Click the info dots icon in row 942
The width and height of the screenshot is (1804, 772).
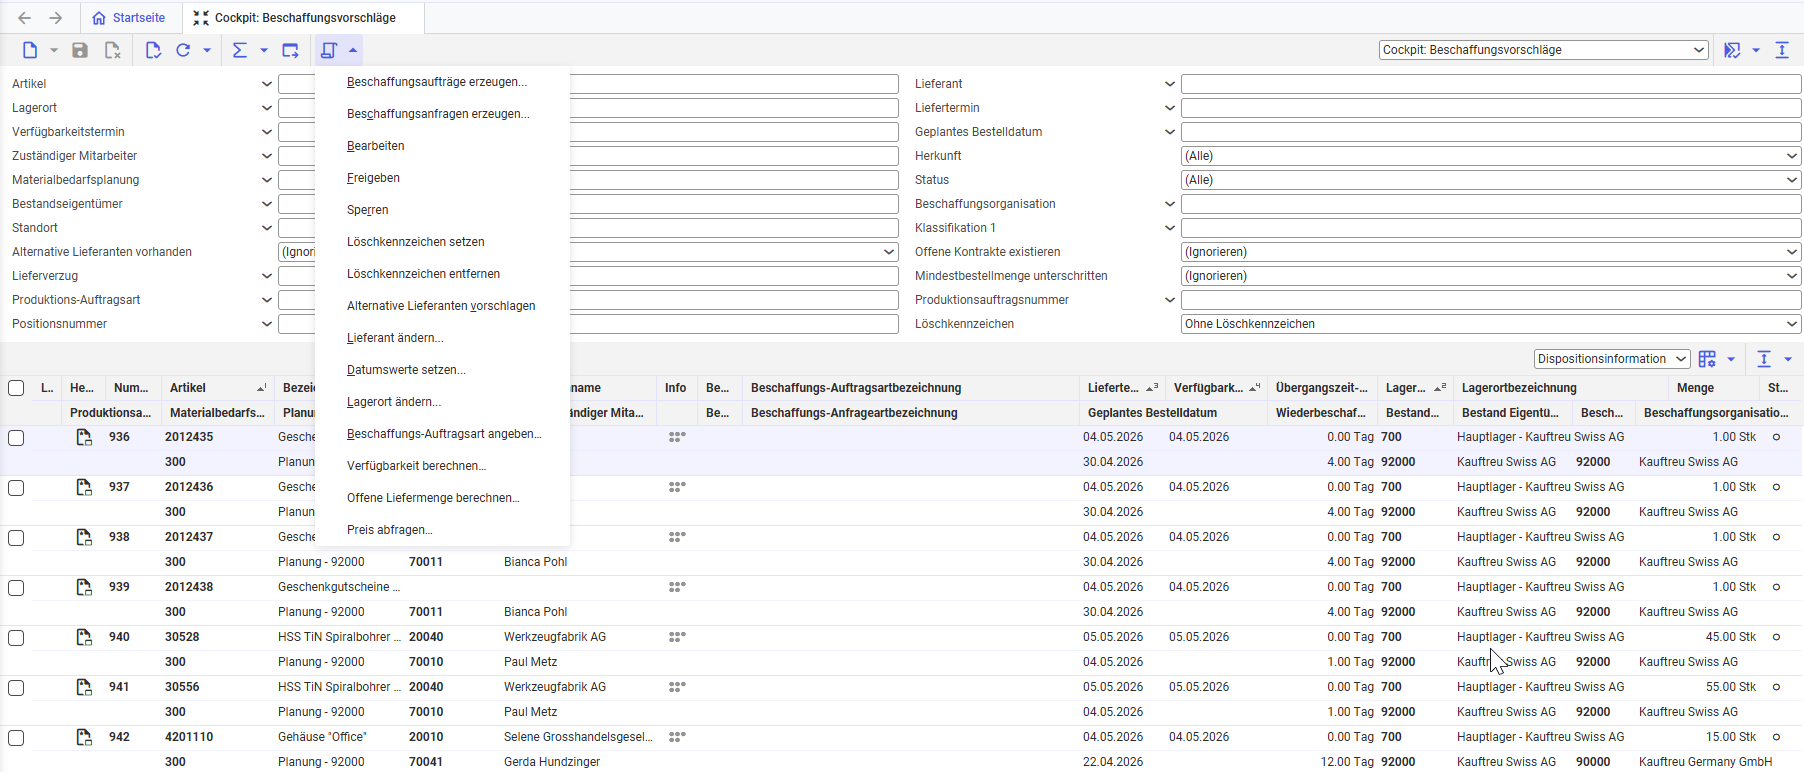[677, 737]
